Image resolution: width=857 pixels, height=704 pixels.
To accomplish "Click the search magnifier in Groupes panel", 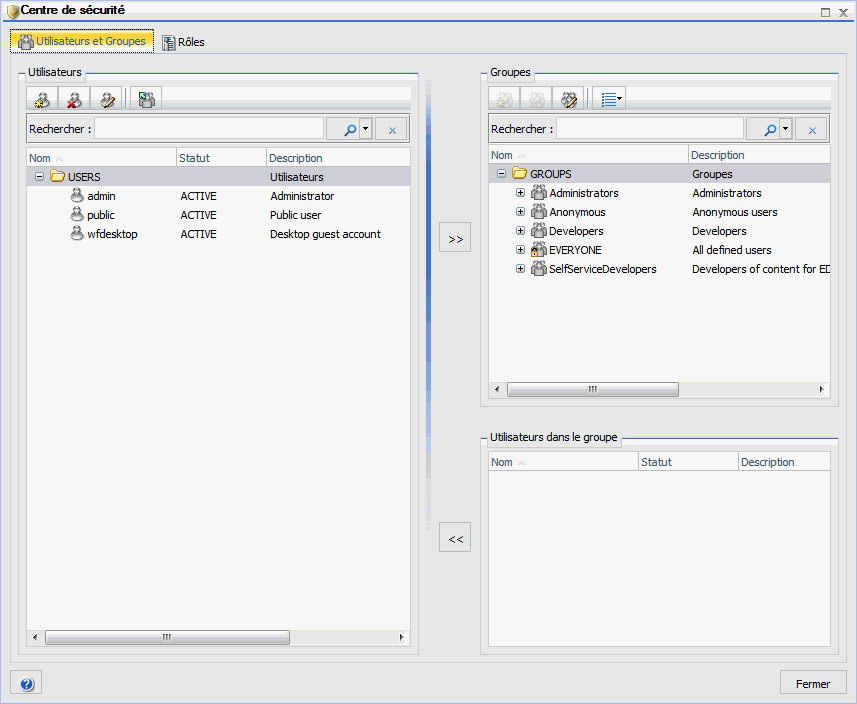I will (770, 130).
